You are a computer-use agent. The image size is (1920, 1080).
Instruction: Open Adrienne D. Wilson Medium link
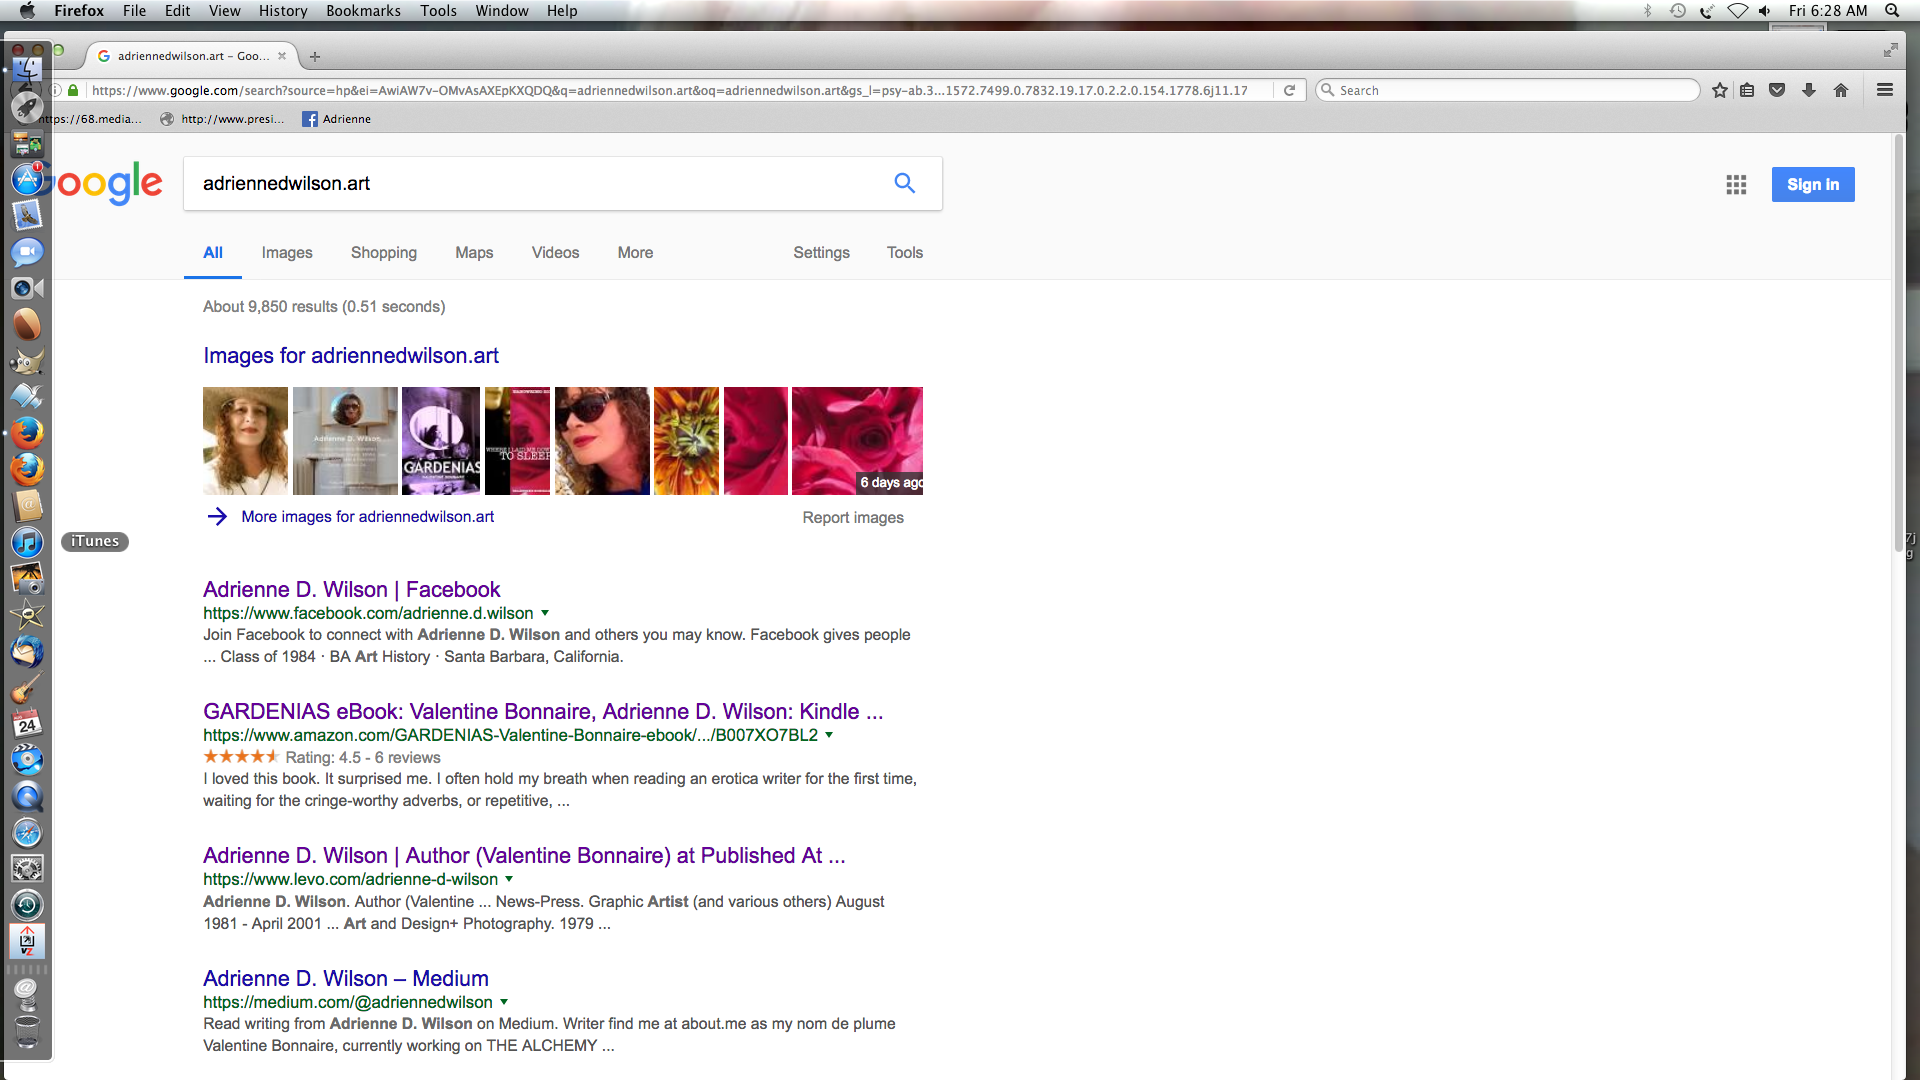coord(345,978)
